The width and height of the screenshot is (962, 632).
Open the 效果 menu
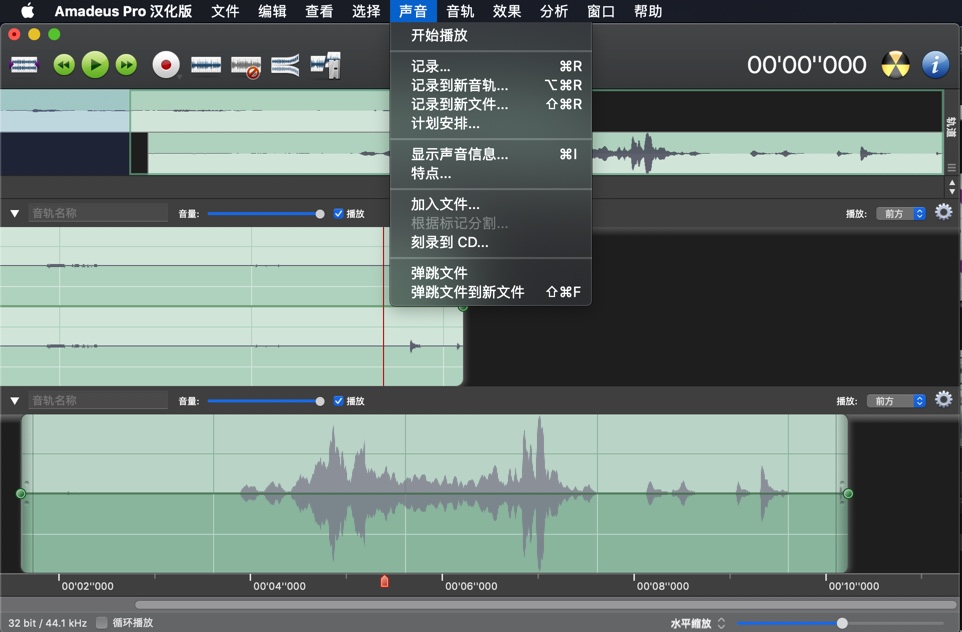507,11
